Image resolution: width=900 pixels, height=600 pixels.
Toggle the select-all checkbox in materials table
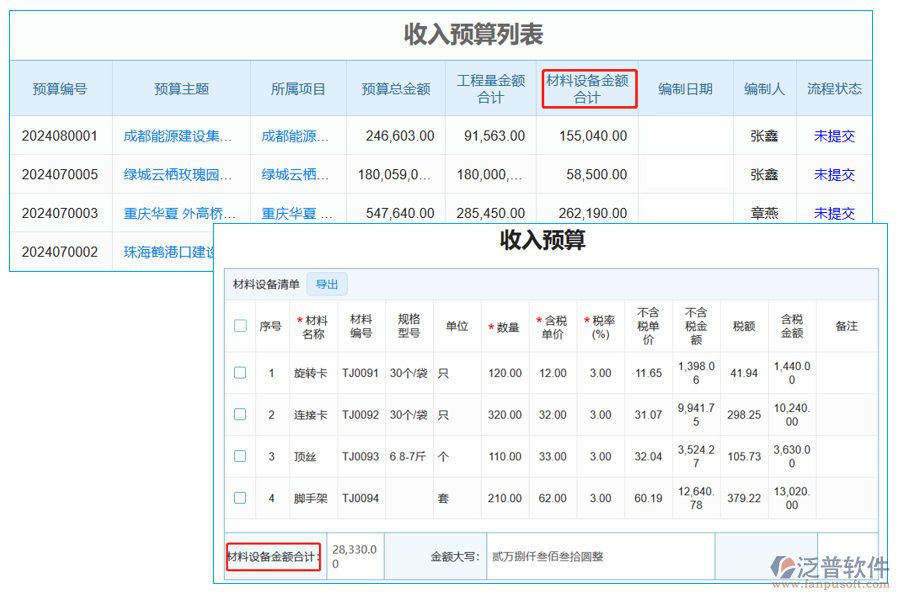click(x=240, y=325)
